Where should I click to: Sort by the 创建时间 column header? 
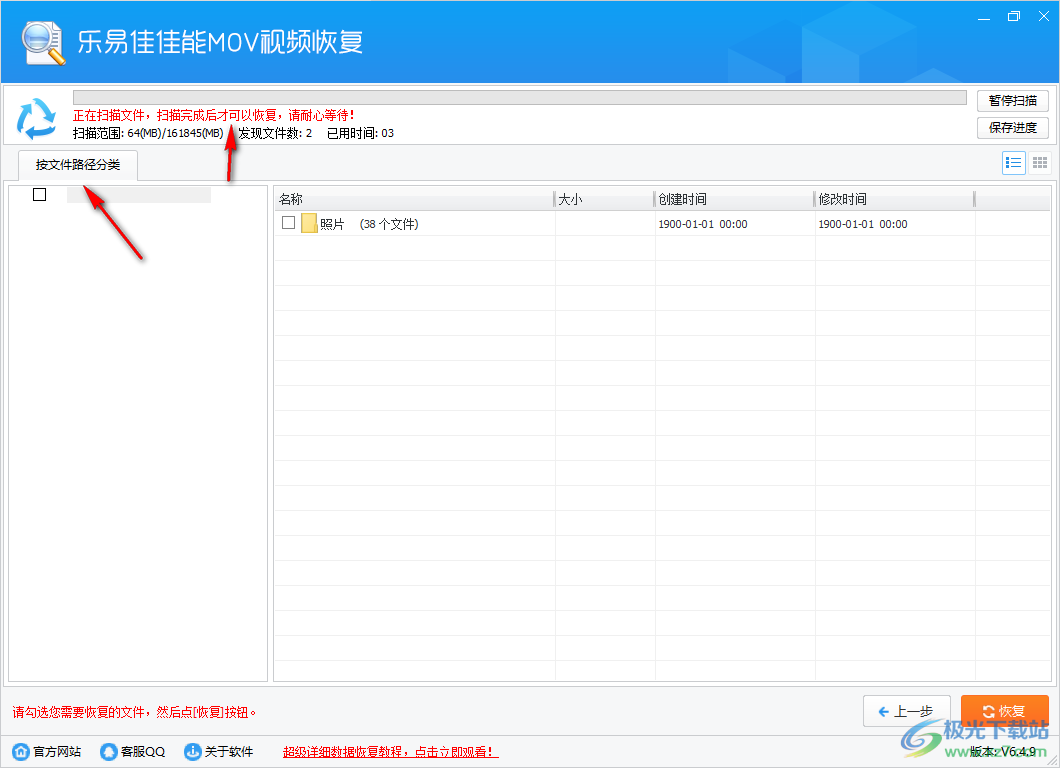click(734, 199)
